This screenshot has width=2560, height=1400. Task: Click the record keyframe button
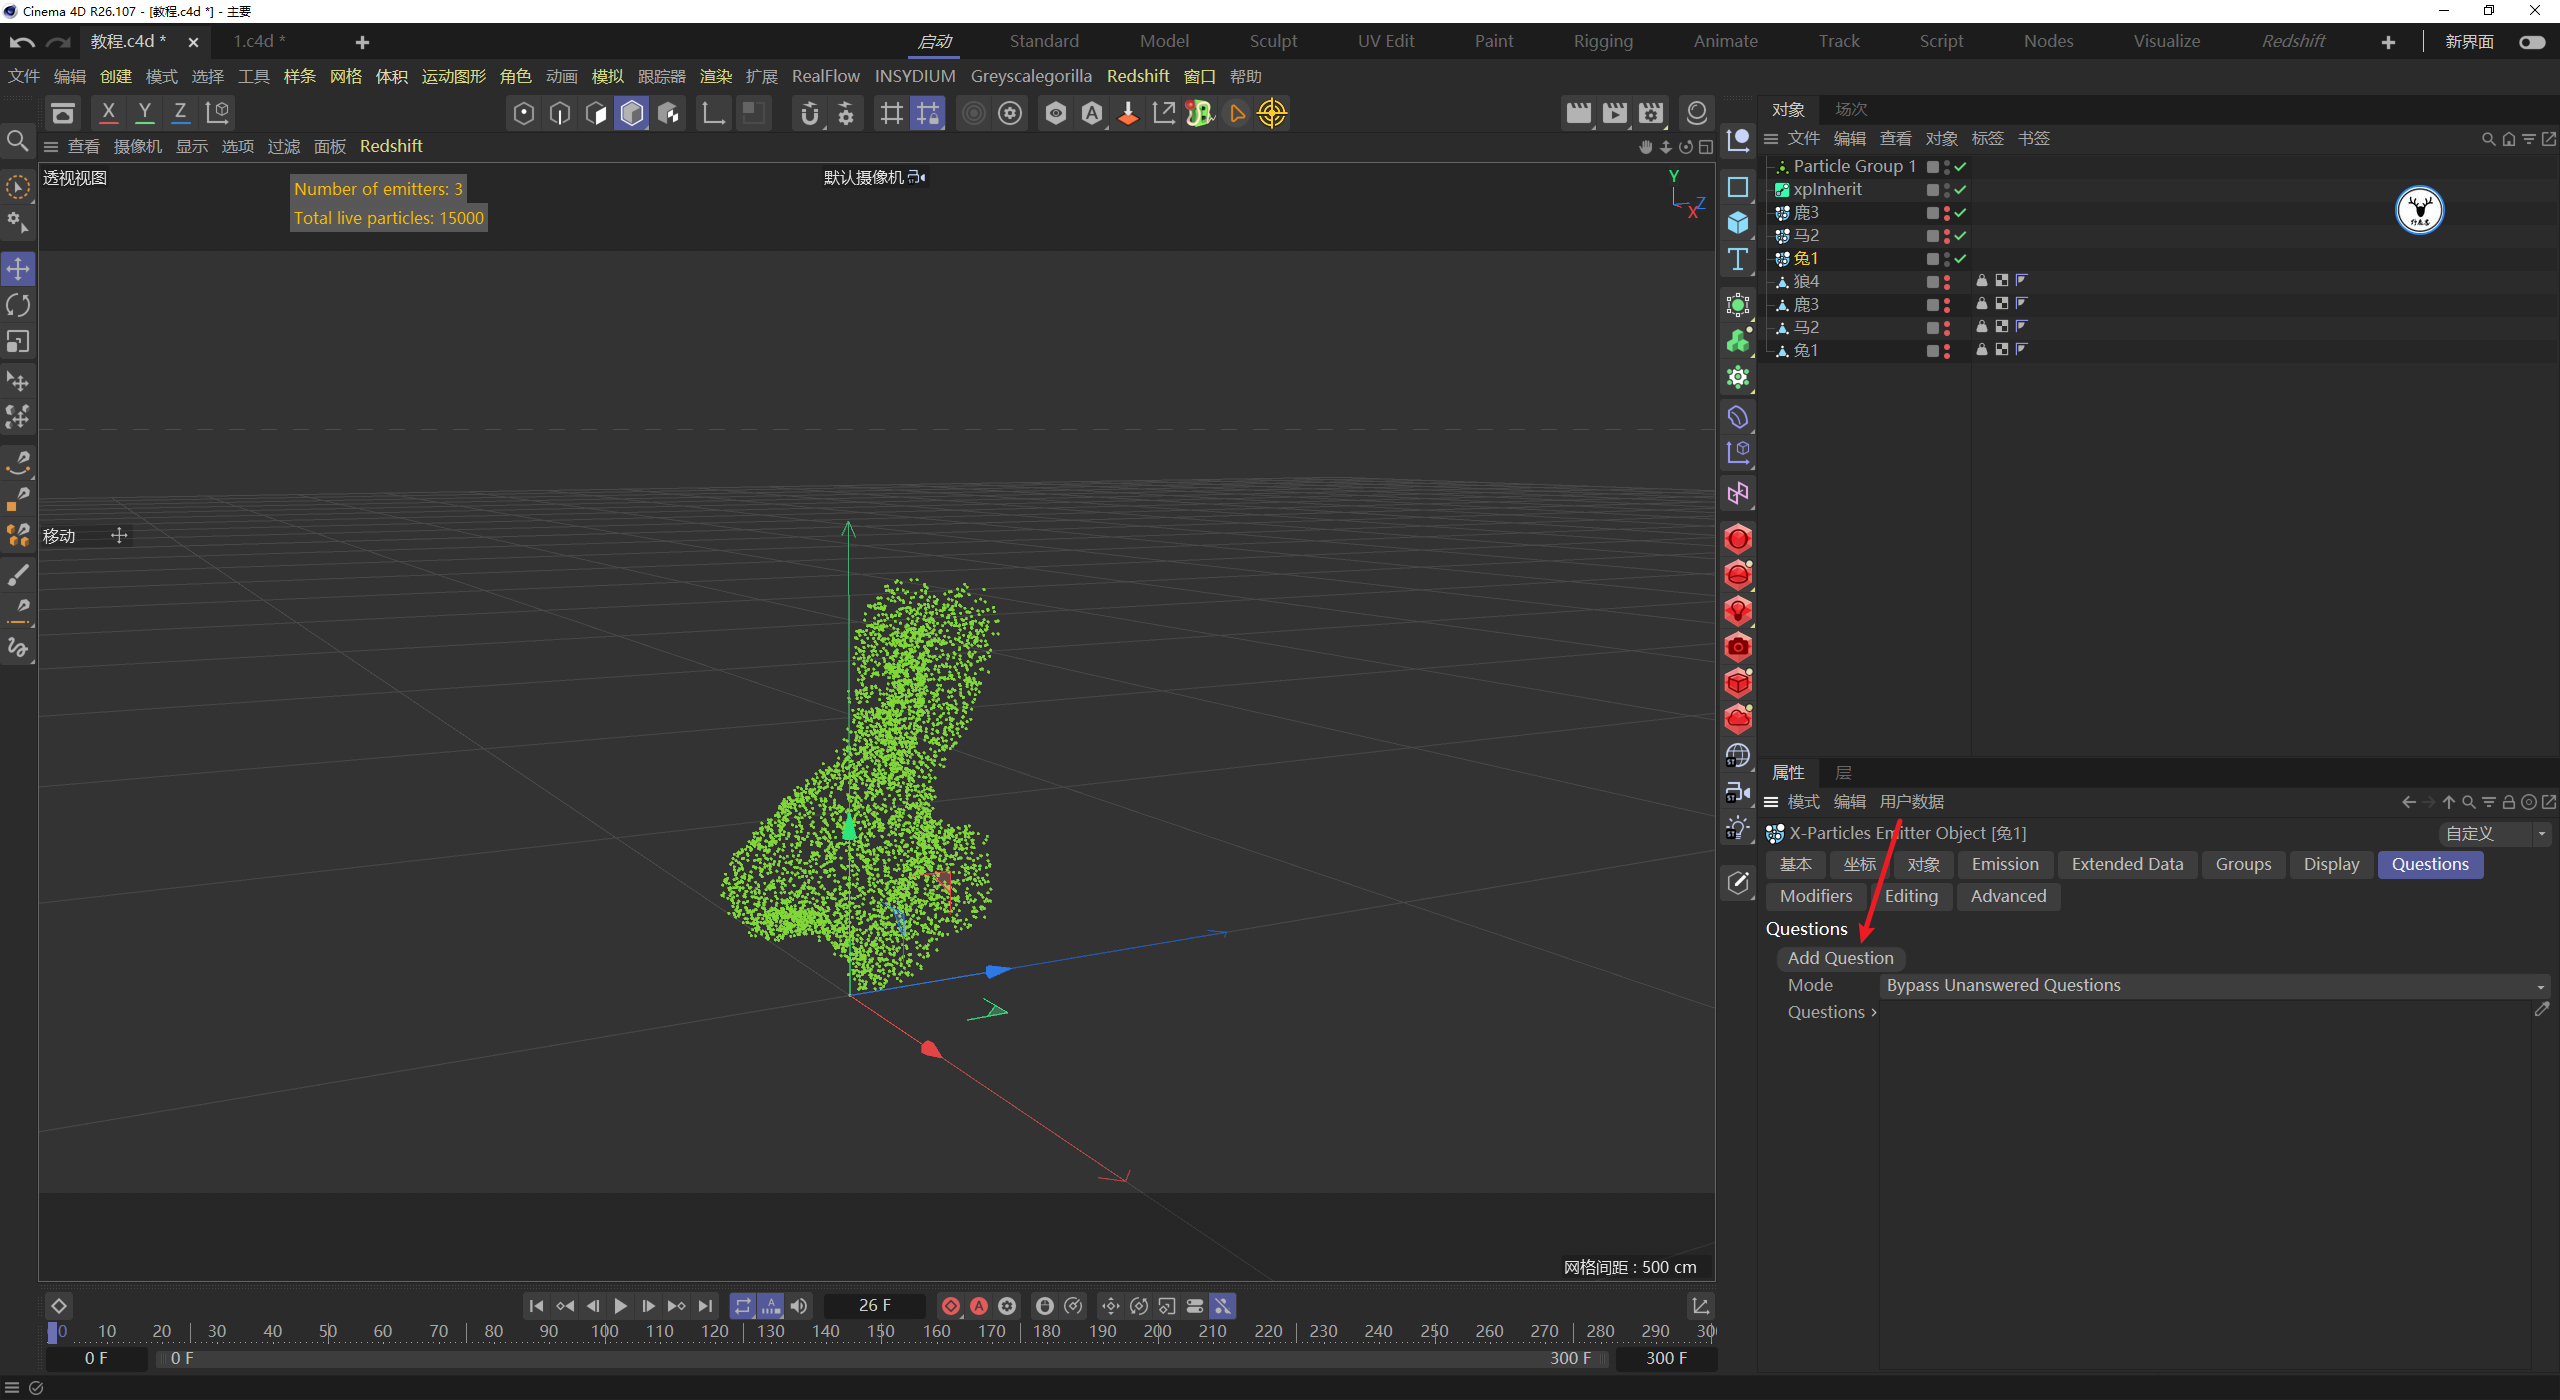[951, 1306]
